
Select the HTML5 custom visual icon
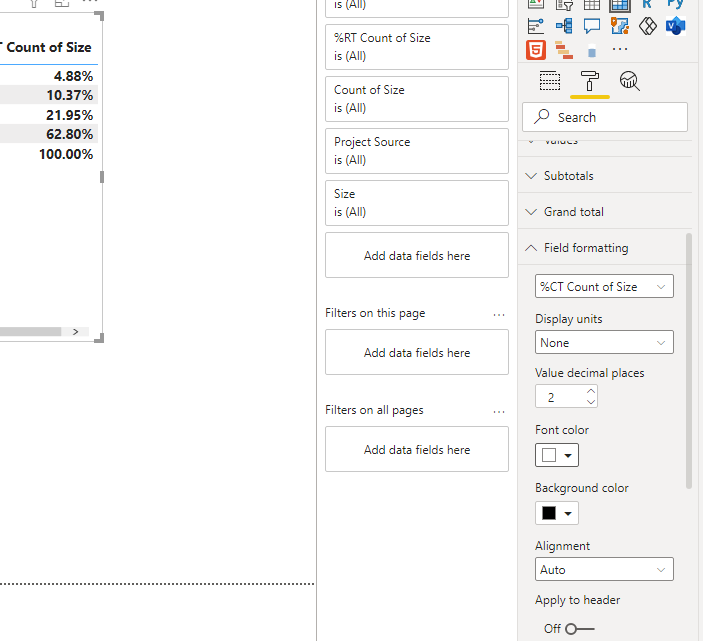536,50
